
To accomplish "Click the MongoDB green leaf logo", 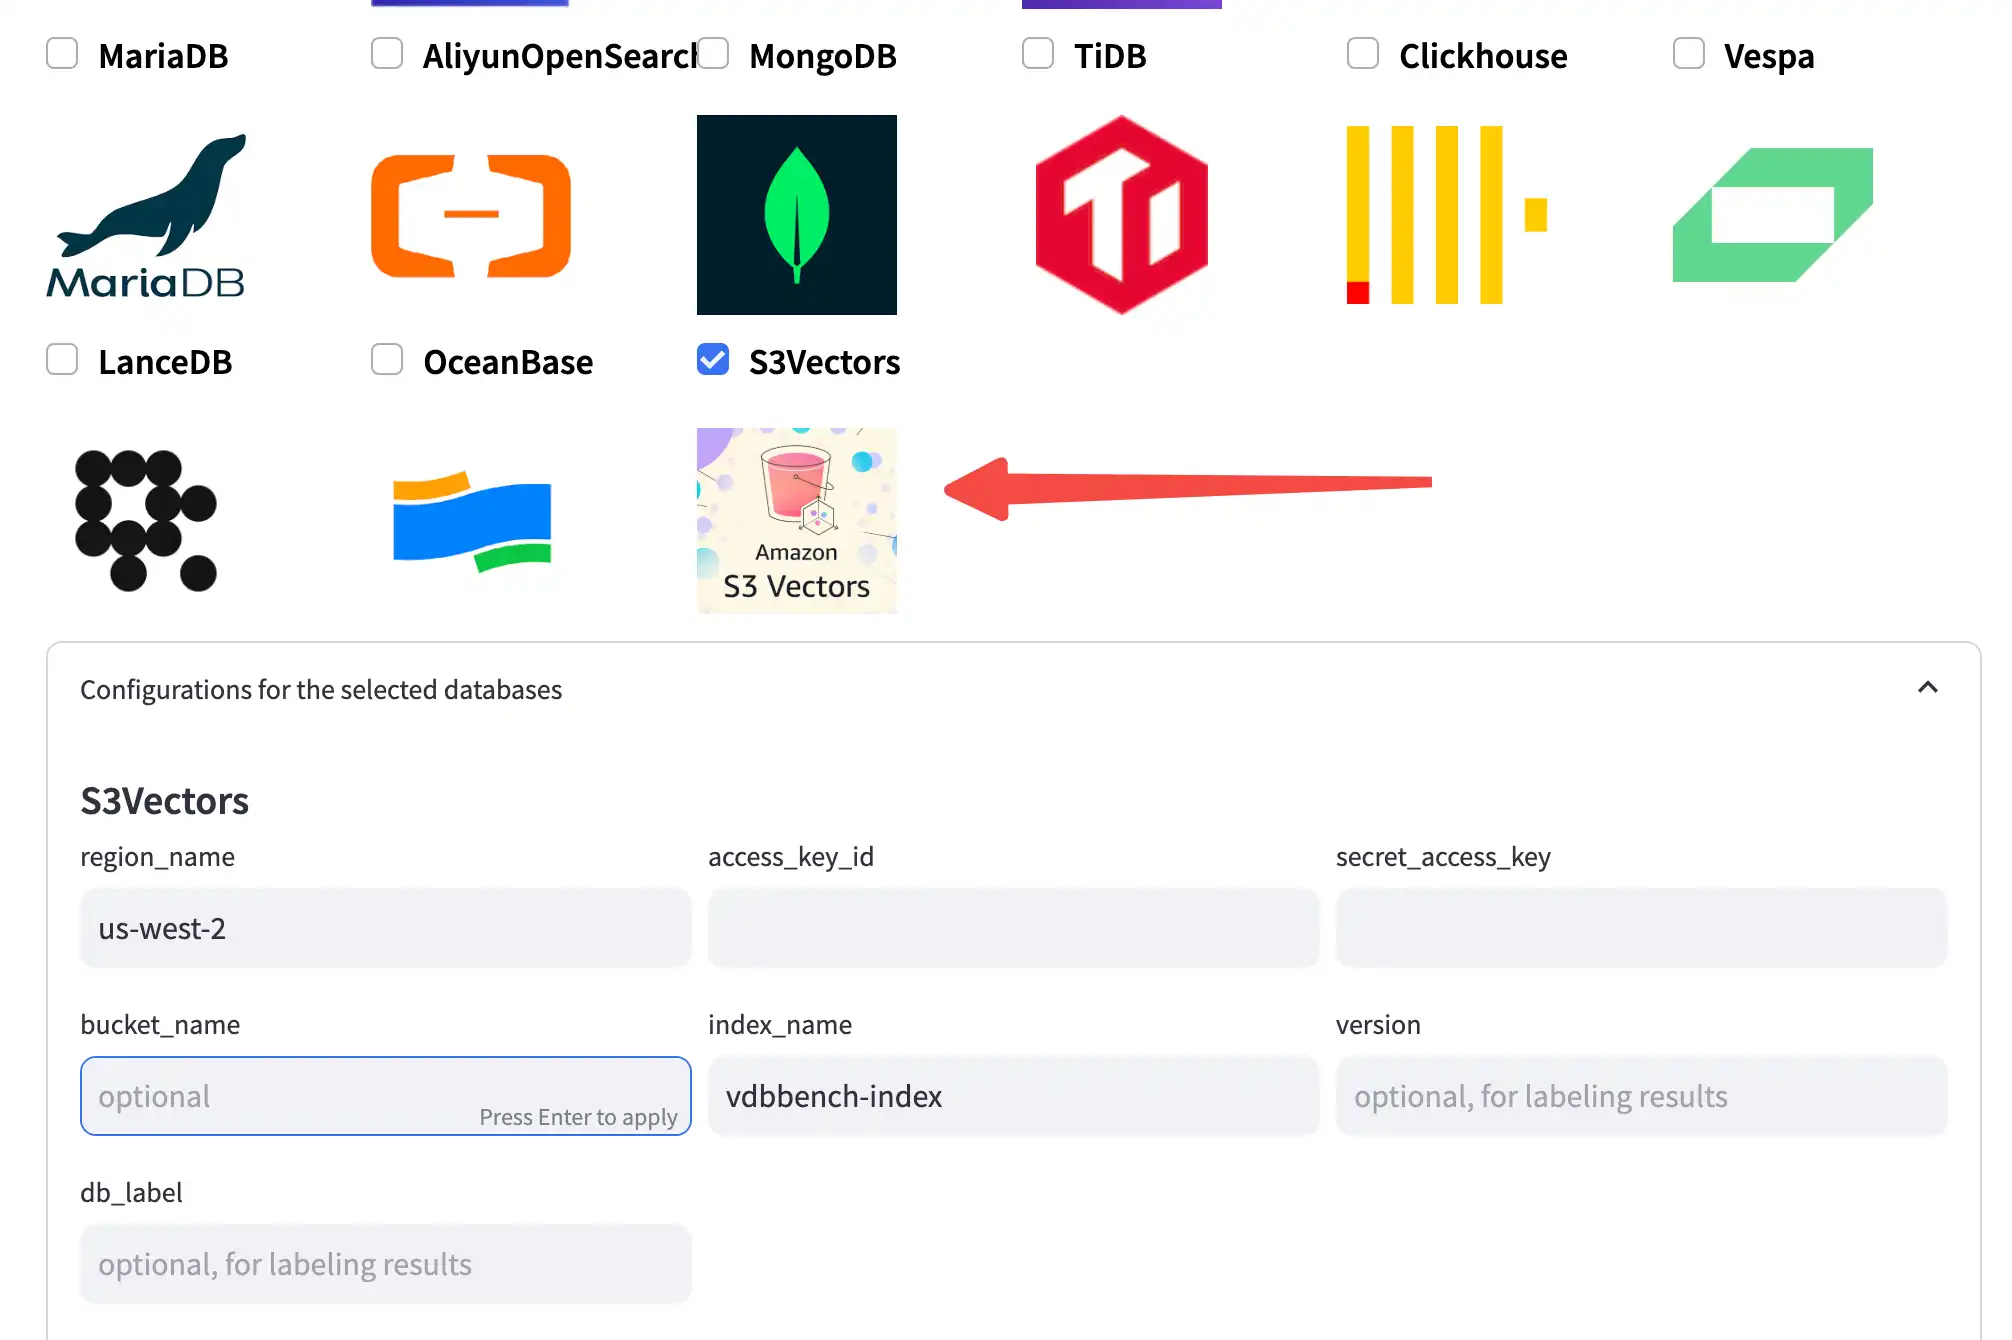I will [797, 215].
